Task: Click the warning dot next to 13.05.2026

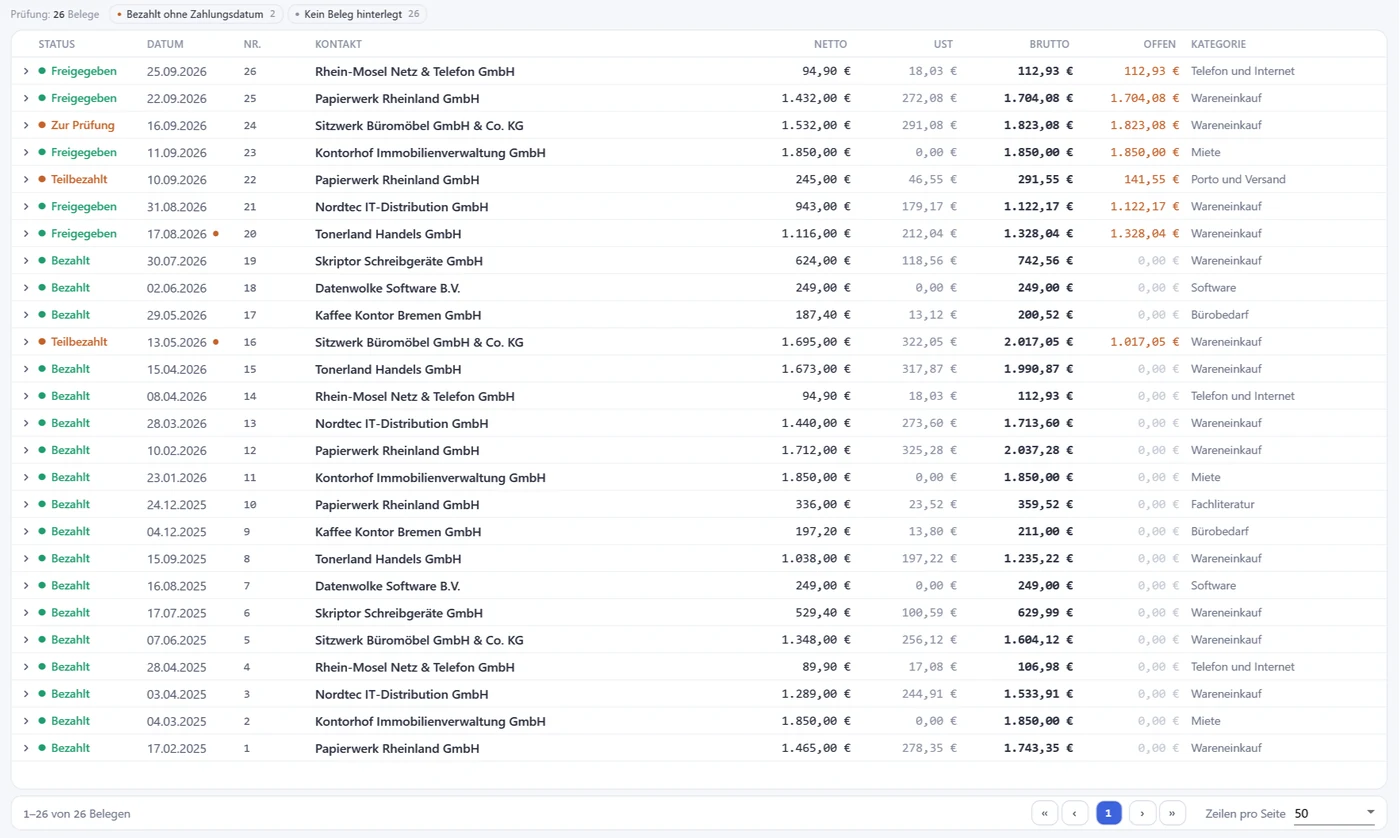Action: pyautogui.click(x=216, y=342)
